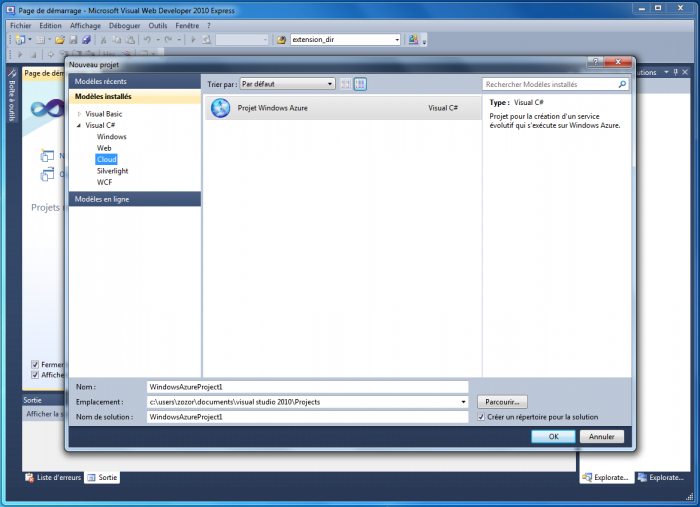Click the search magnifier in Rechercher Modèles
Image resolution: width=700 pixels, height=507 pixels.
coord(624,85)
